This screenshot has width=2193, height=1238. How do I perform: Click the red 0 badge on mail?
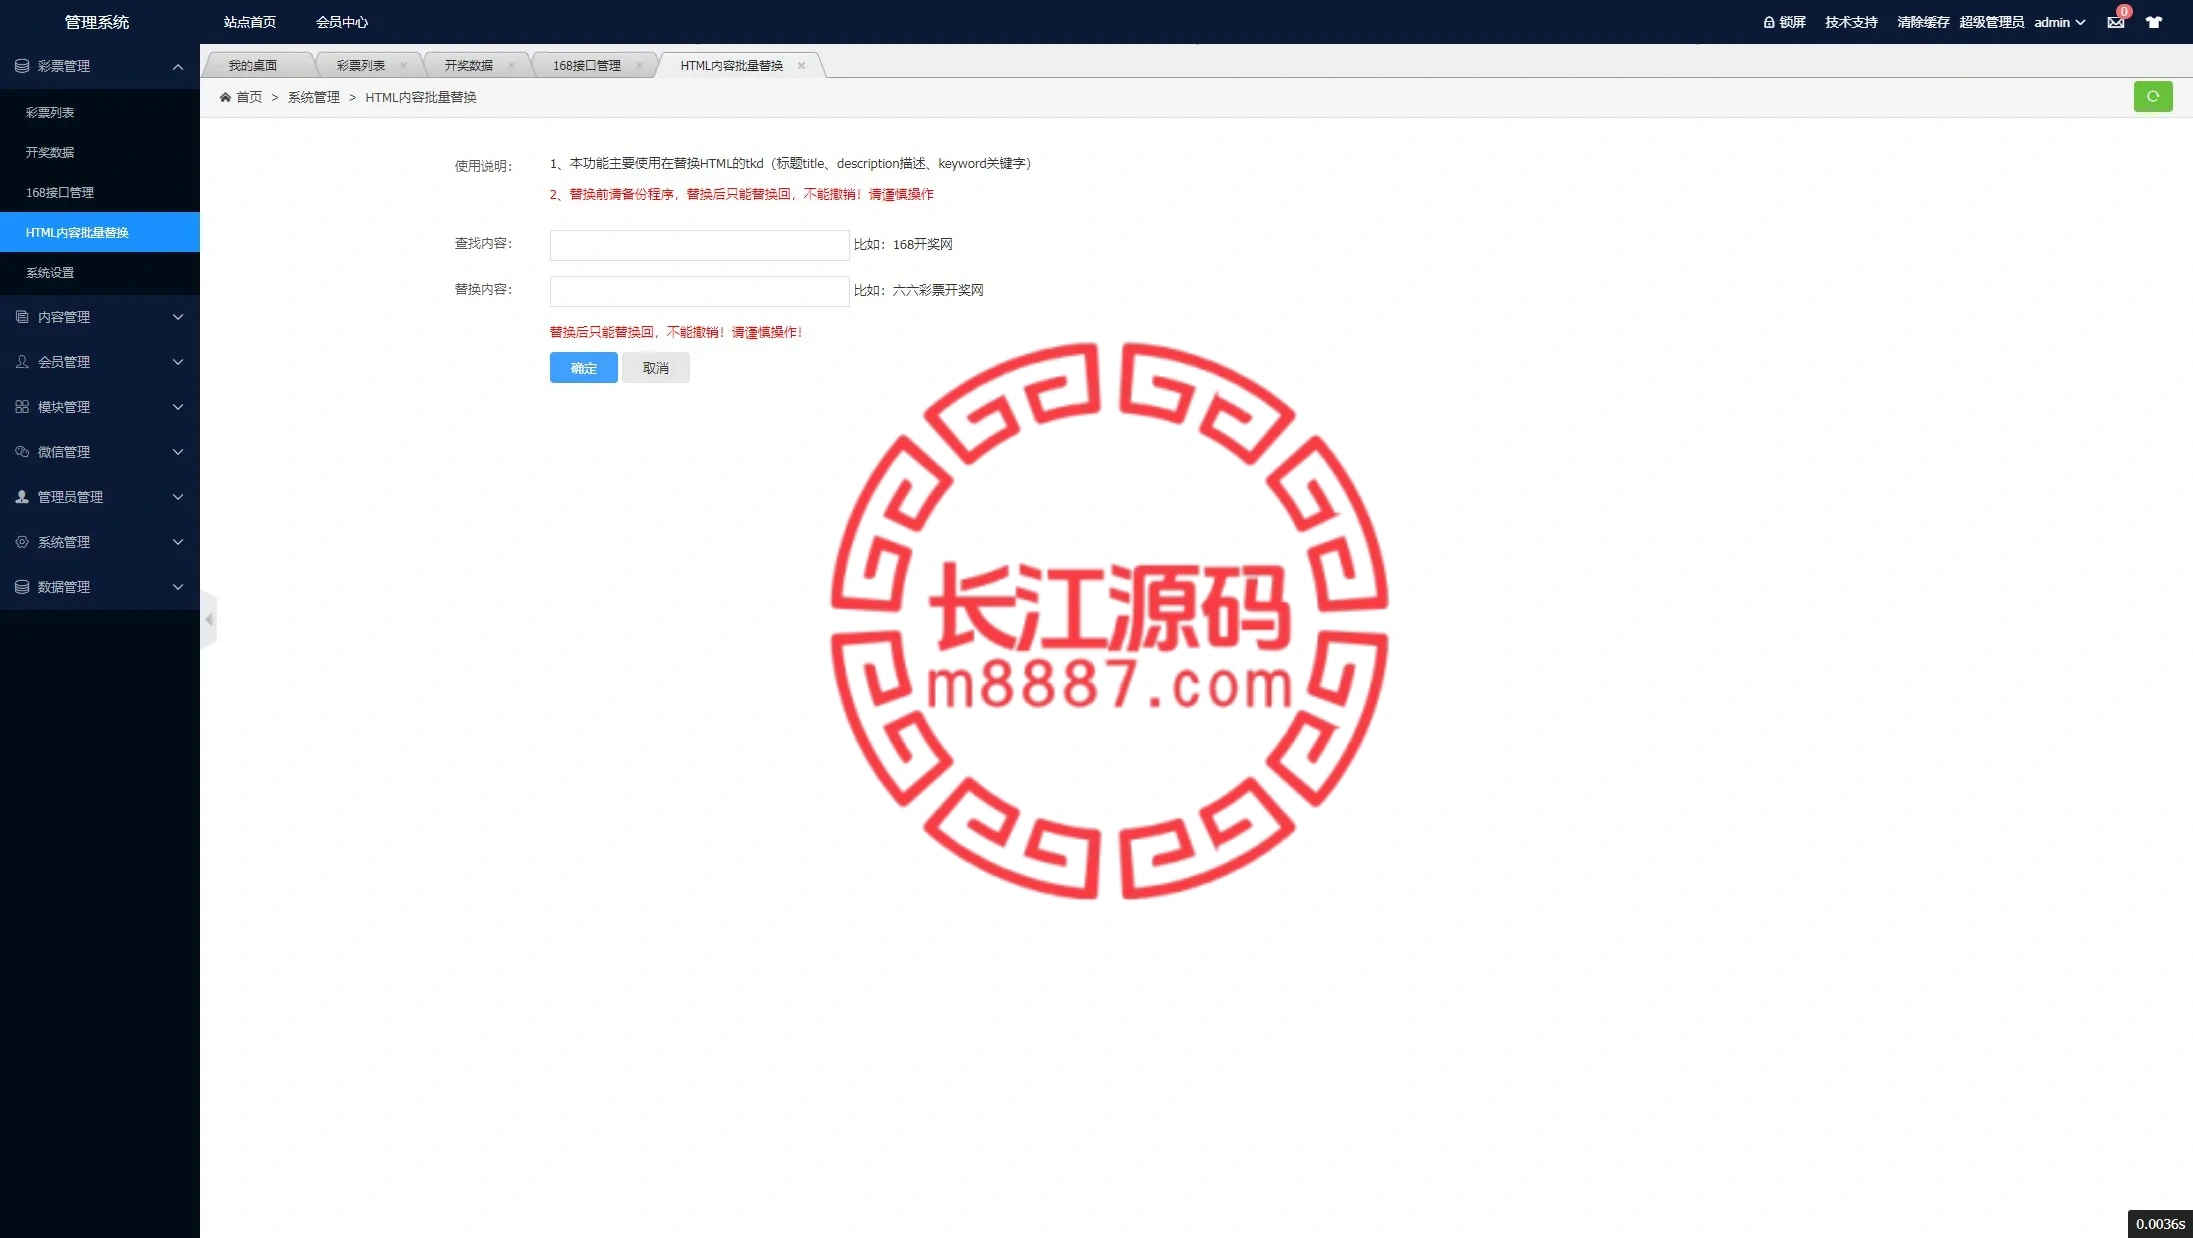pos(2124,11)
